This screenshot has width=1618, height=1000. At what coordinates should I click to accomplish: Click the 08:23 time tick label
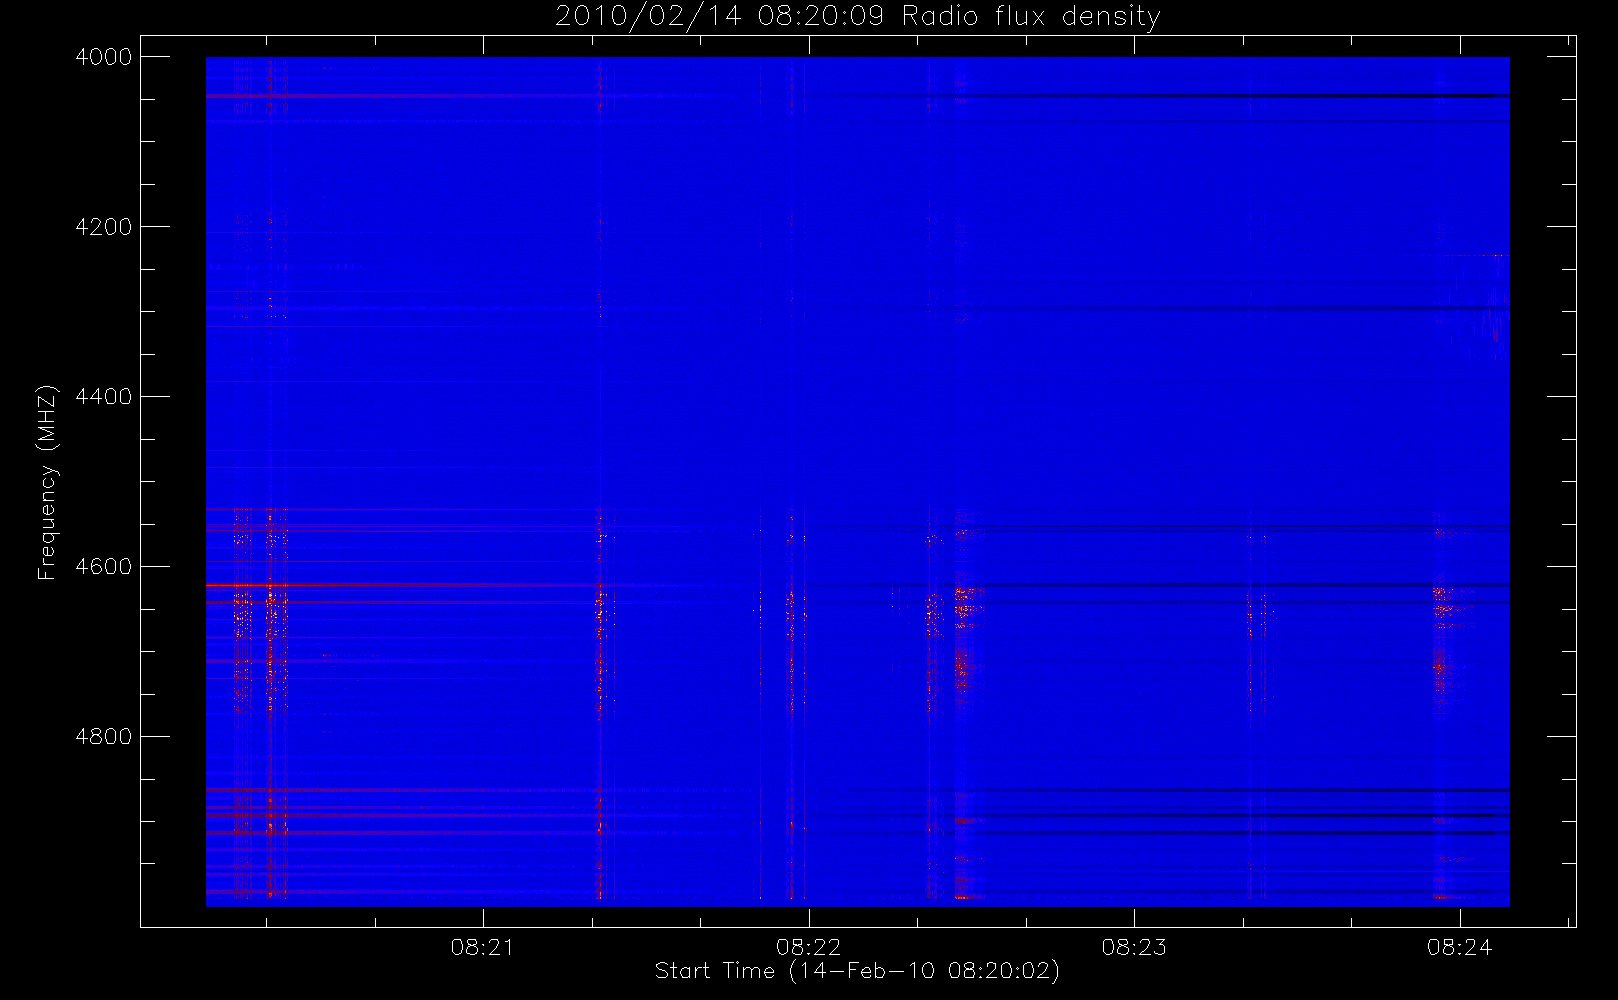click(x=1134, y=947)
